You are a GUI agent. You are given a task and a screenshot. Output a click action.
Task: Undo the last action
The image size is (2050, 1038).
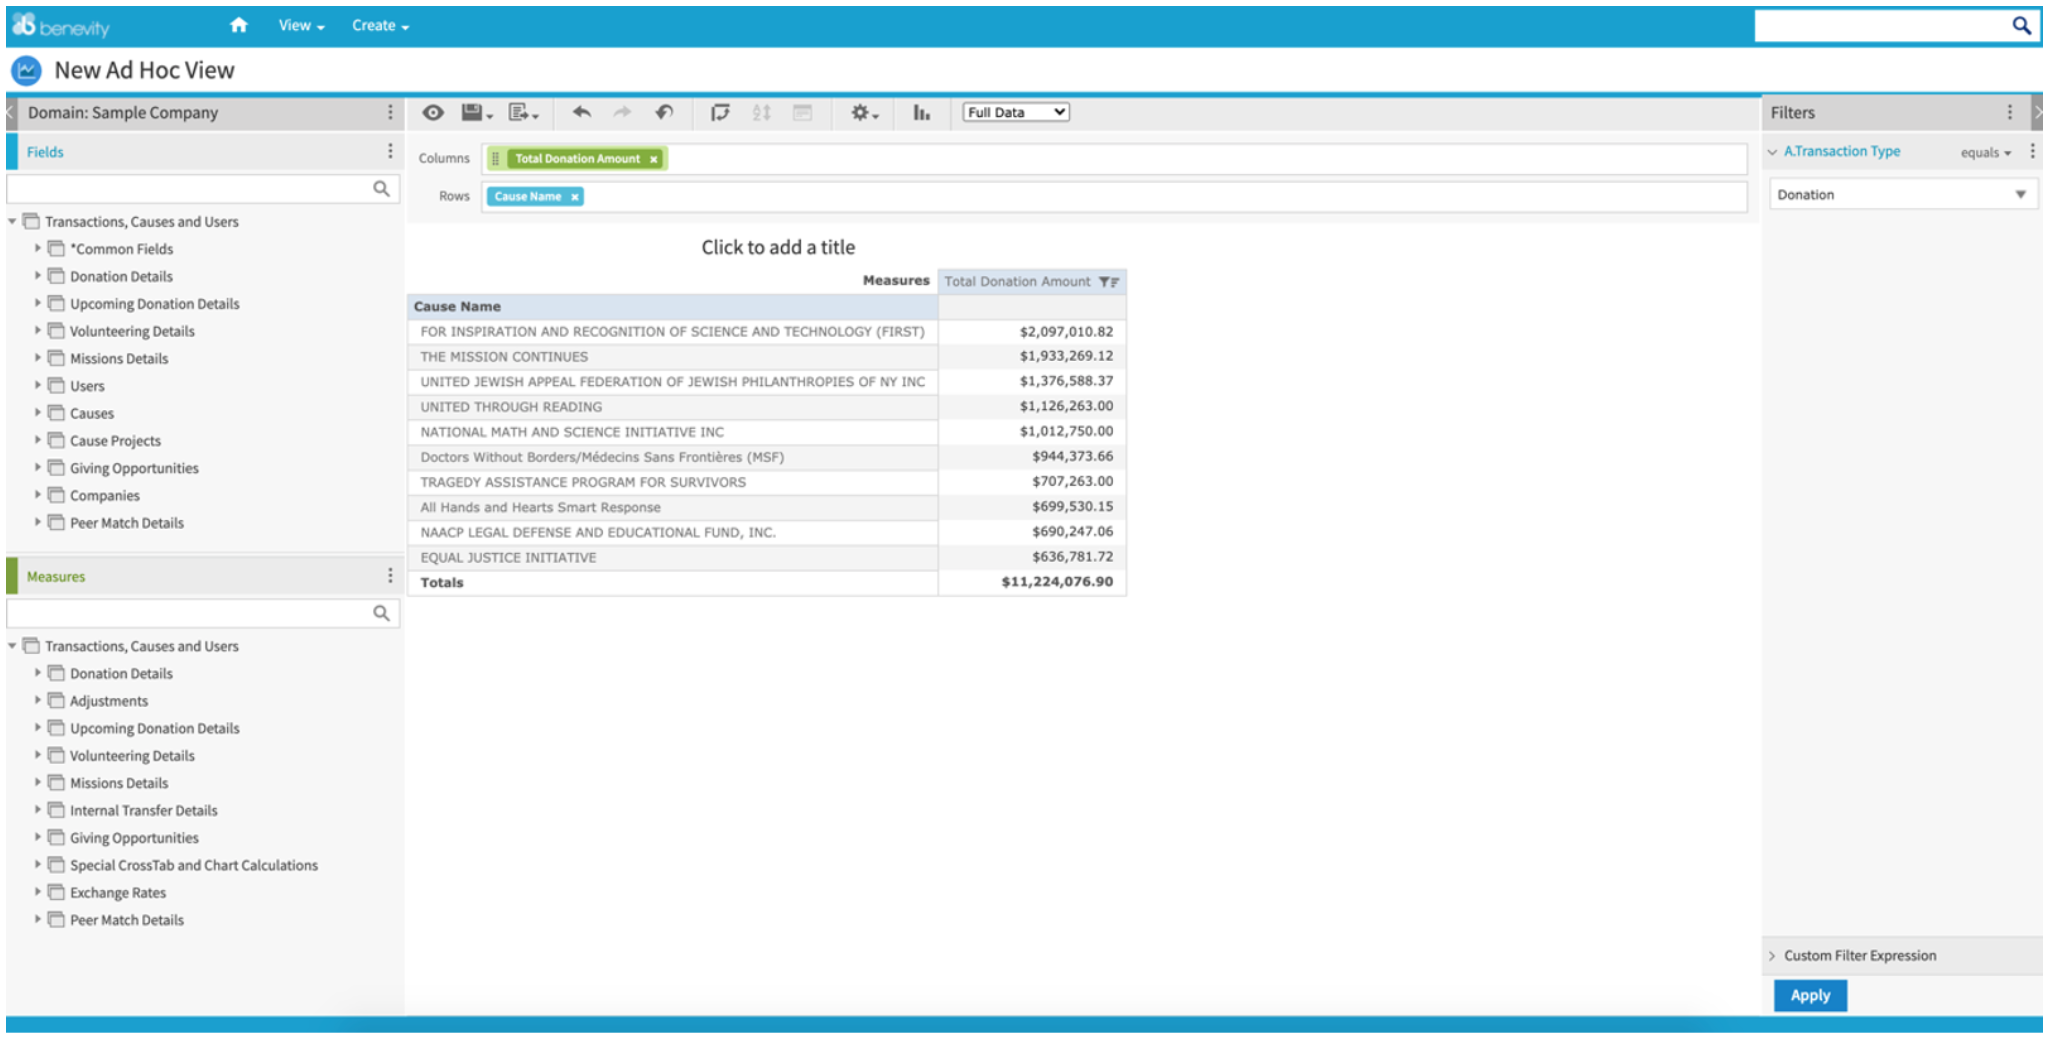pyautogui.click(x=581, y=113)
